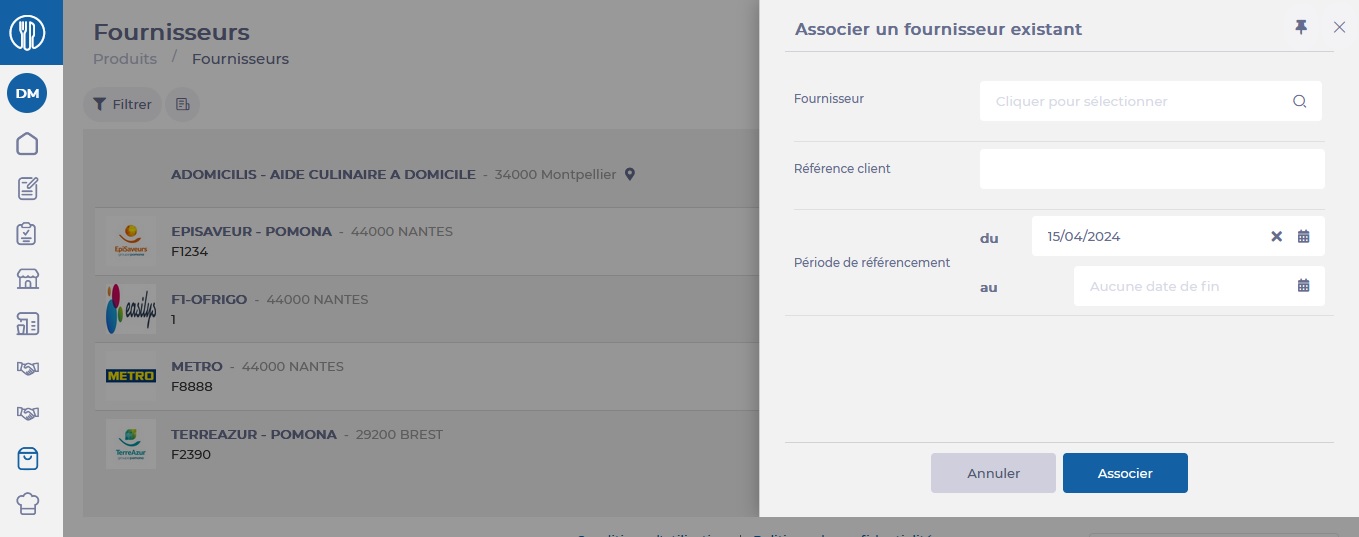This screenshot has width=1359, height=537.
Task: Open calendar for the 'au' end date
Action: click(x=1303, y=286)
